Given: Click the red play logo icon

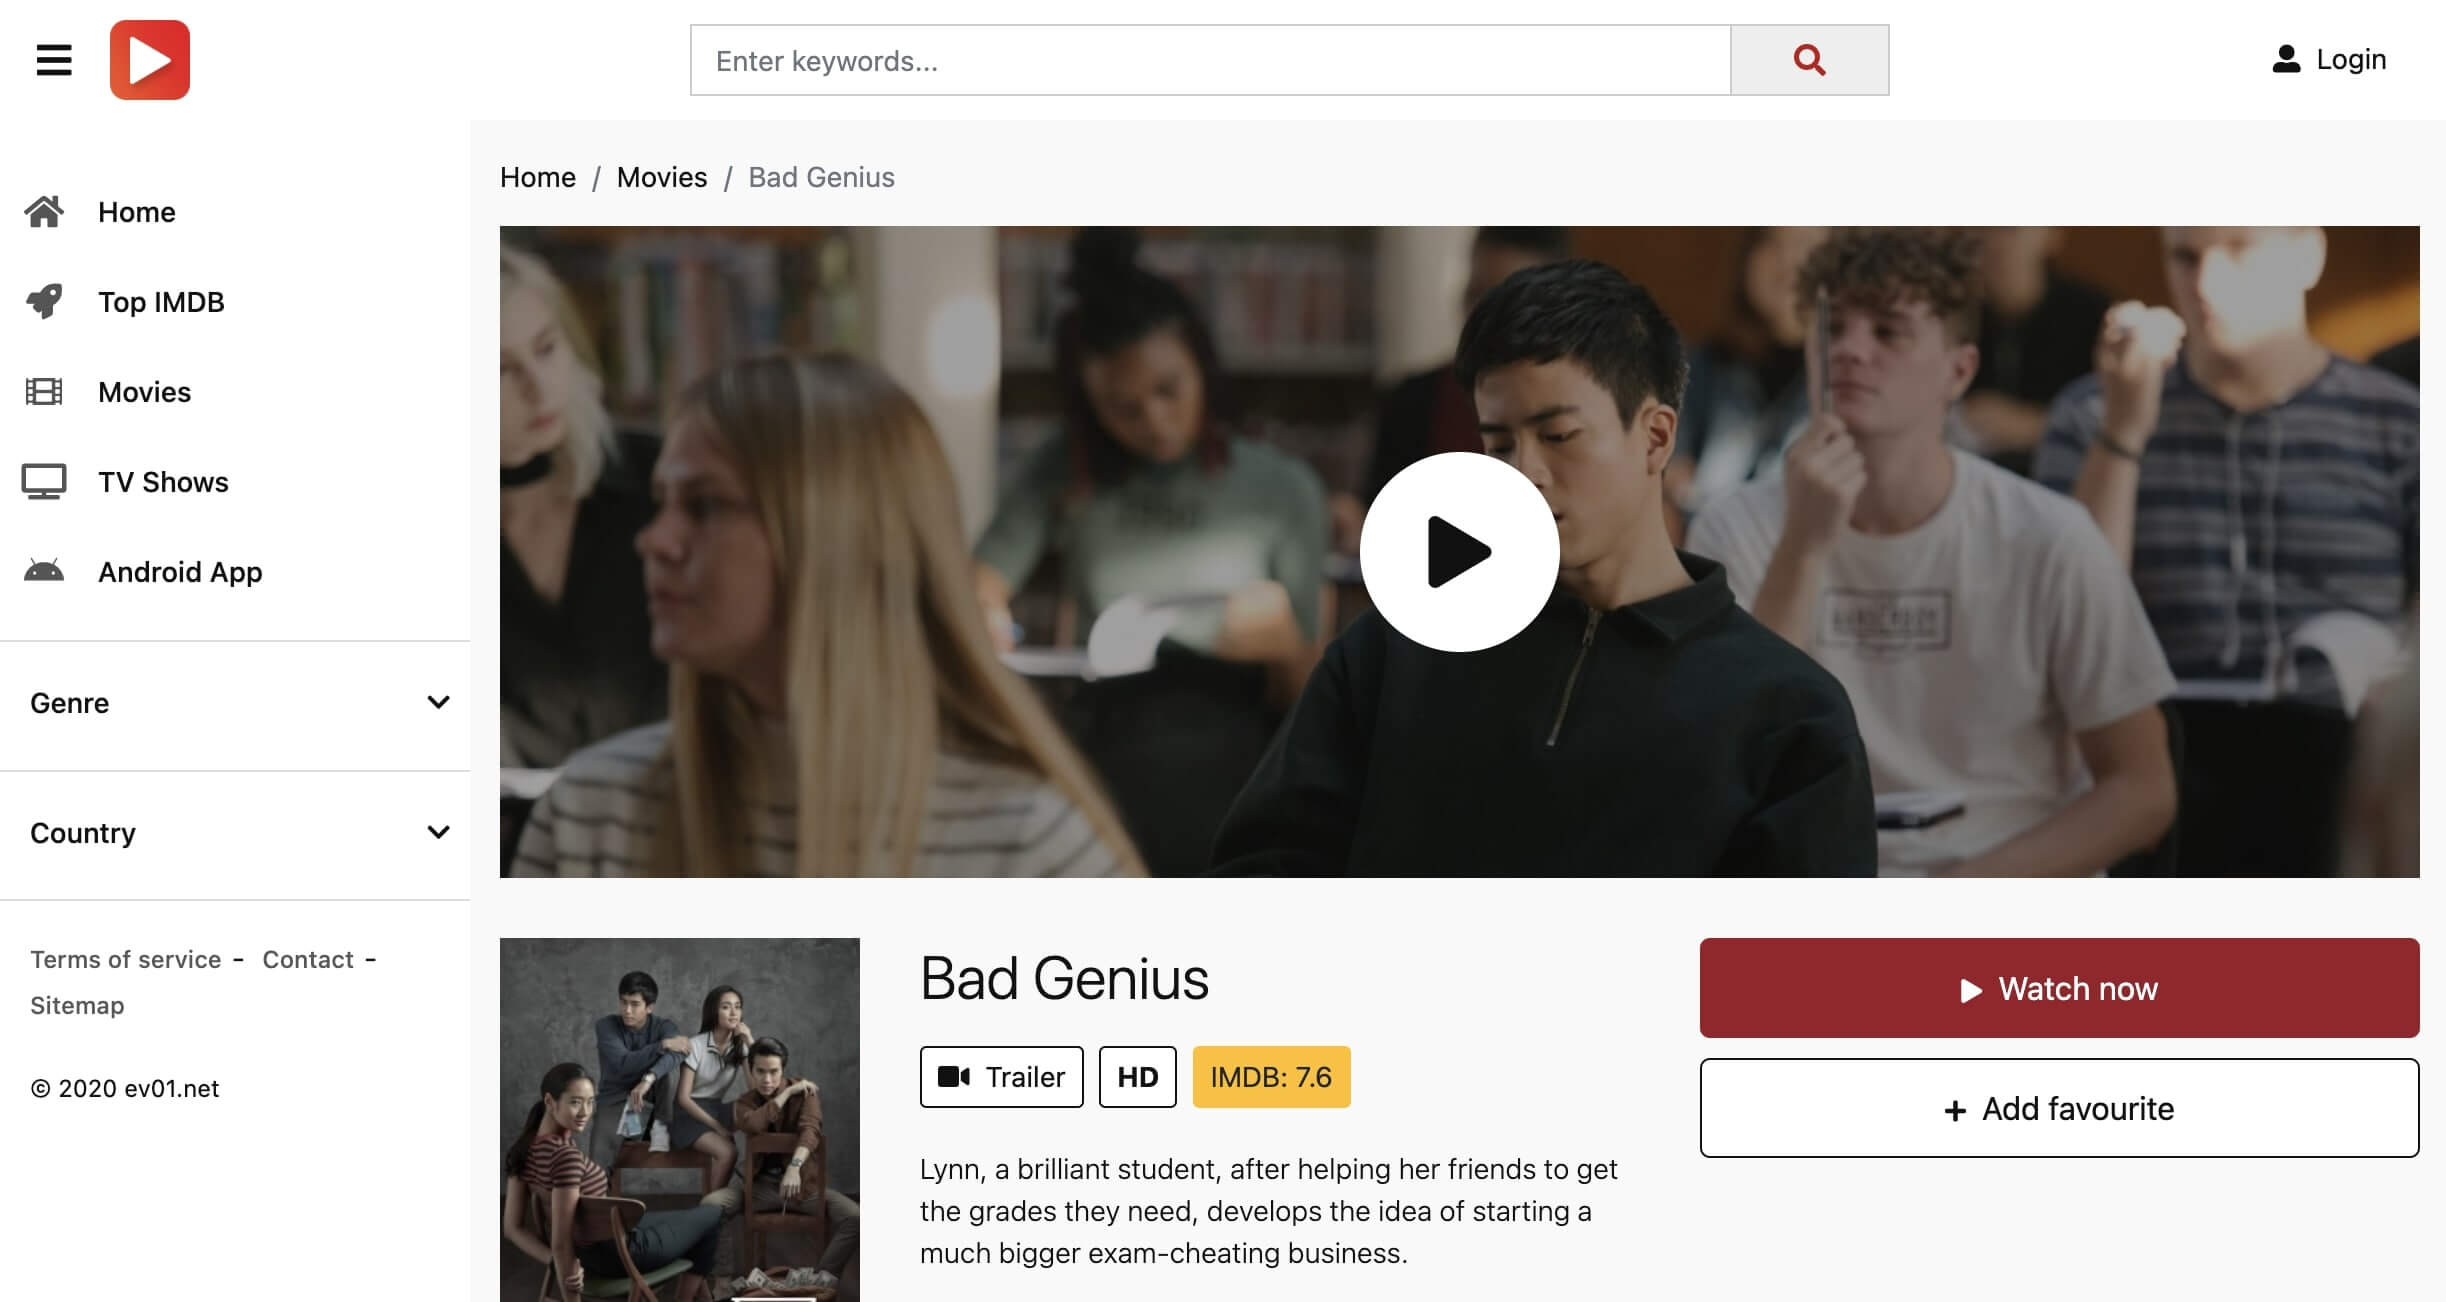Looking at the screenshot, I should pyautogui.click(x=150, y=60).
